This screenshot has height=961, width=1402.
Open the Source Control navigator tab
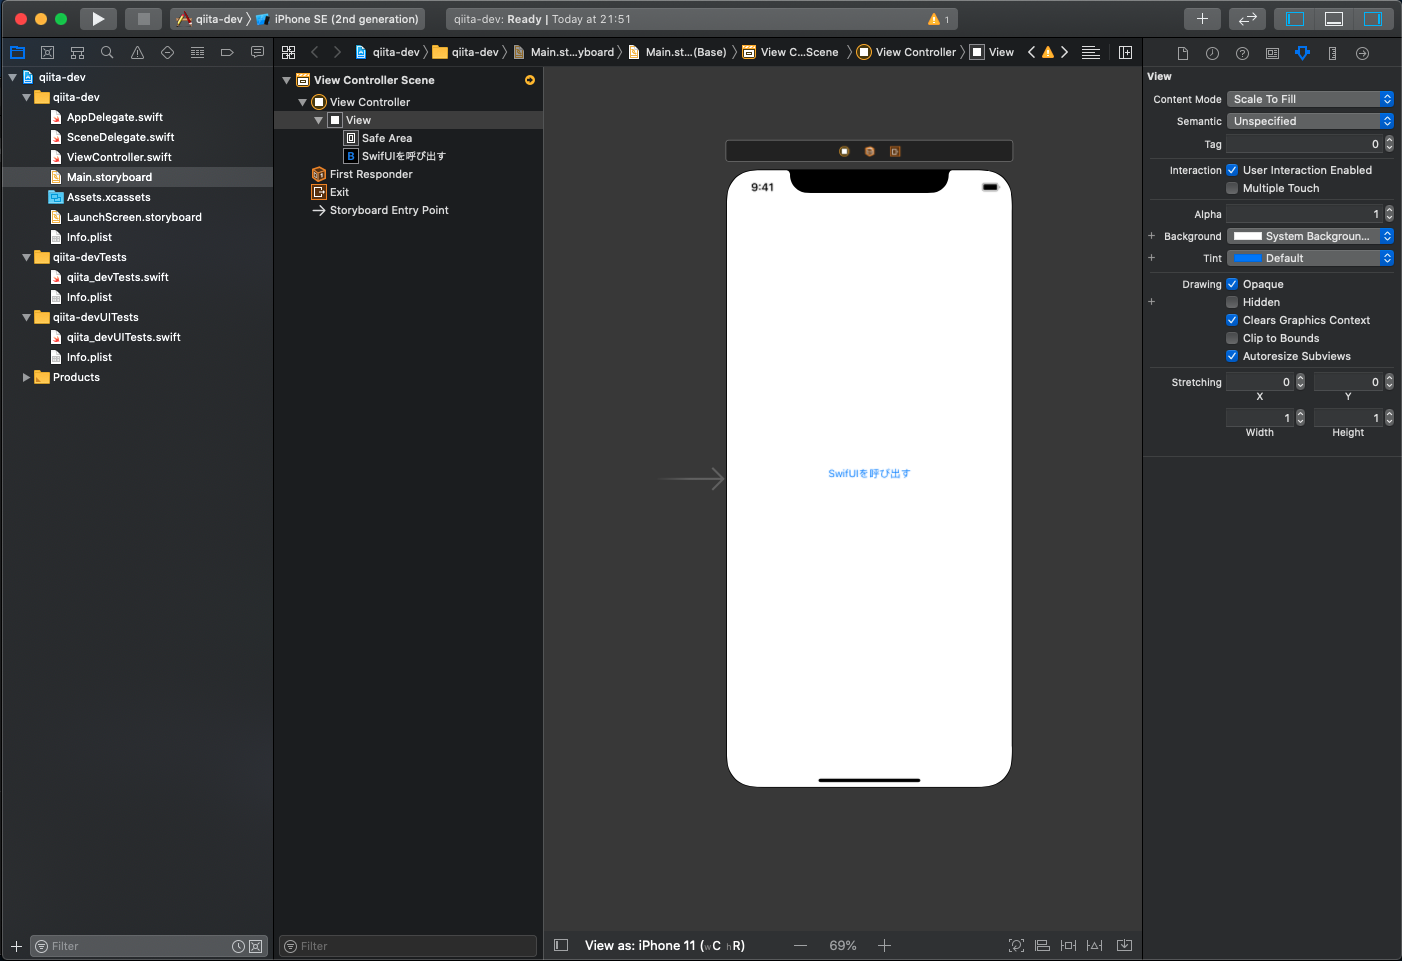pos(47,52)
